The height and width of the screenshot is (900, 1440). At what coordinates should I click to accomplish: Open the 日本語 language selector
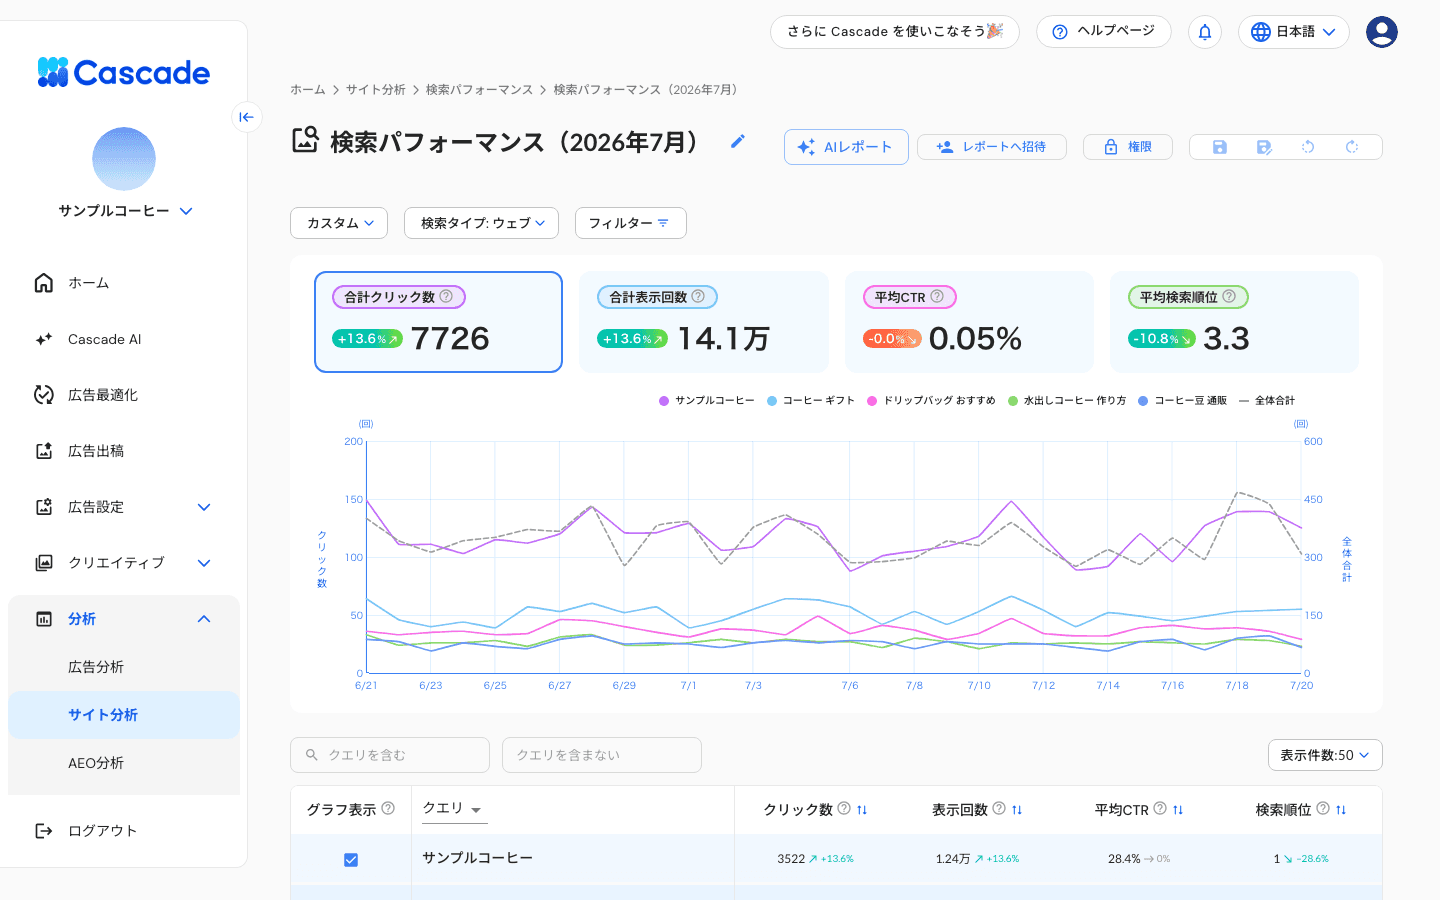(x=1294, y=32)
